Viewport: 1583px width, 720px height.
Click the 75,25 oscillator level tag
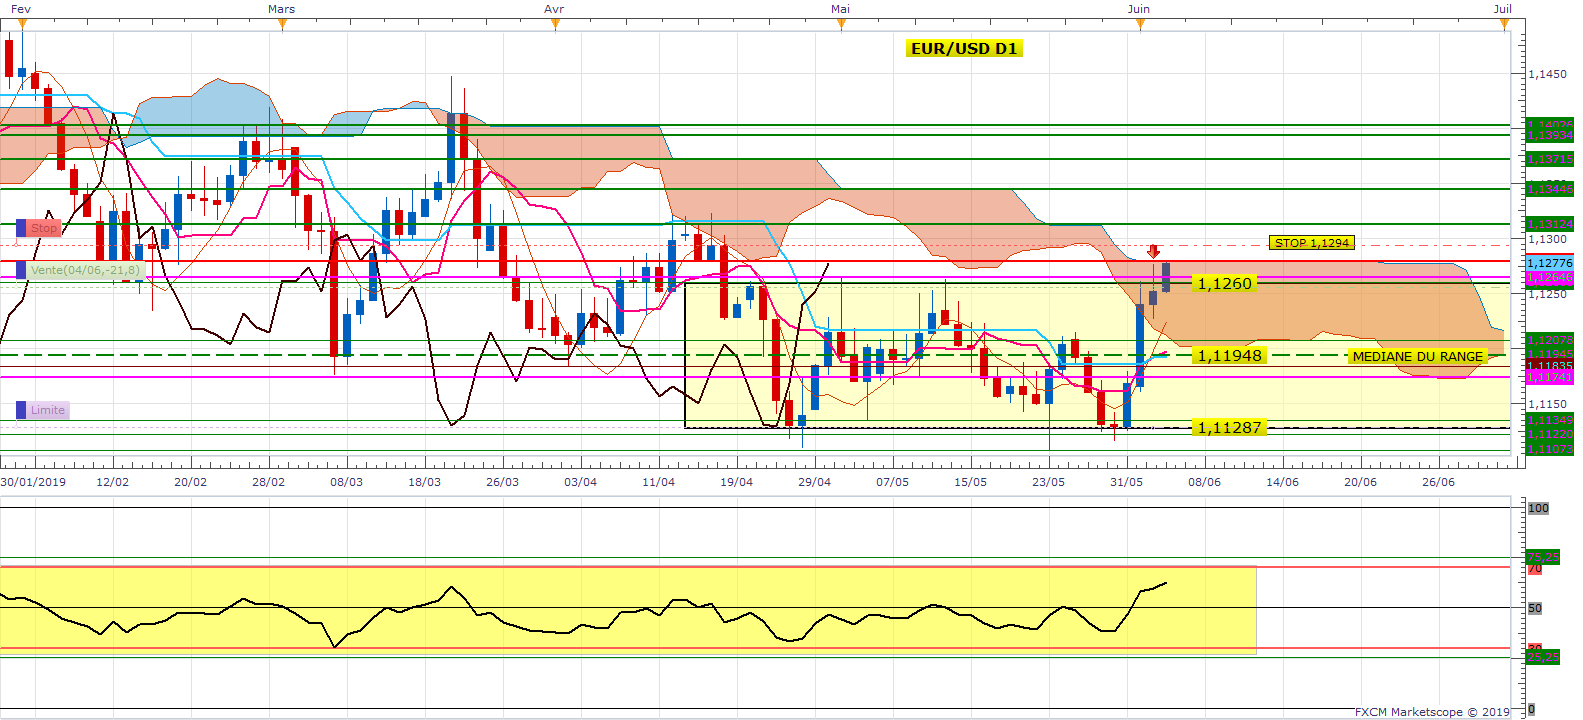tap(1543, 558)
